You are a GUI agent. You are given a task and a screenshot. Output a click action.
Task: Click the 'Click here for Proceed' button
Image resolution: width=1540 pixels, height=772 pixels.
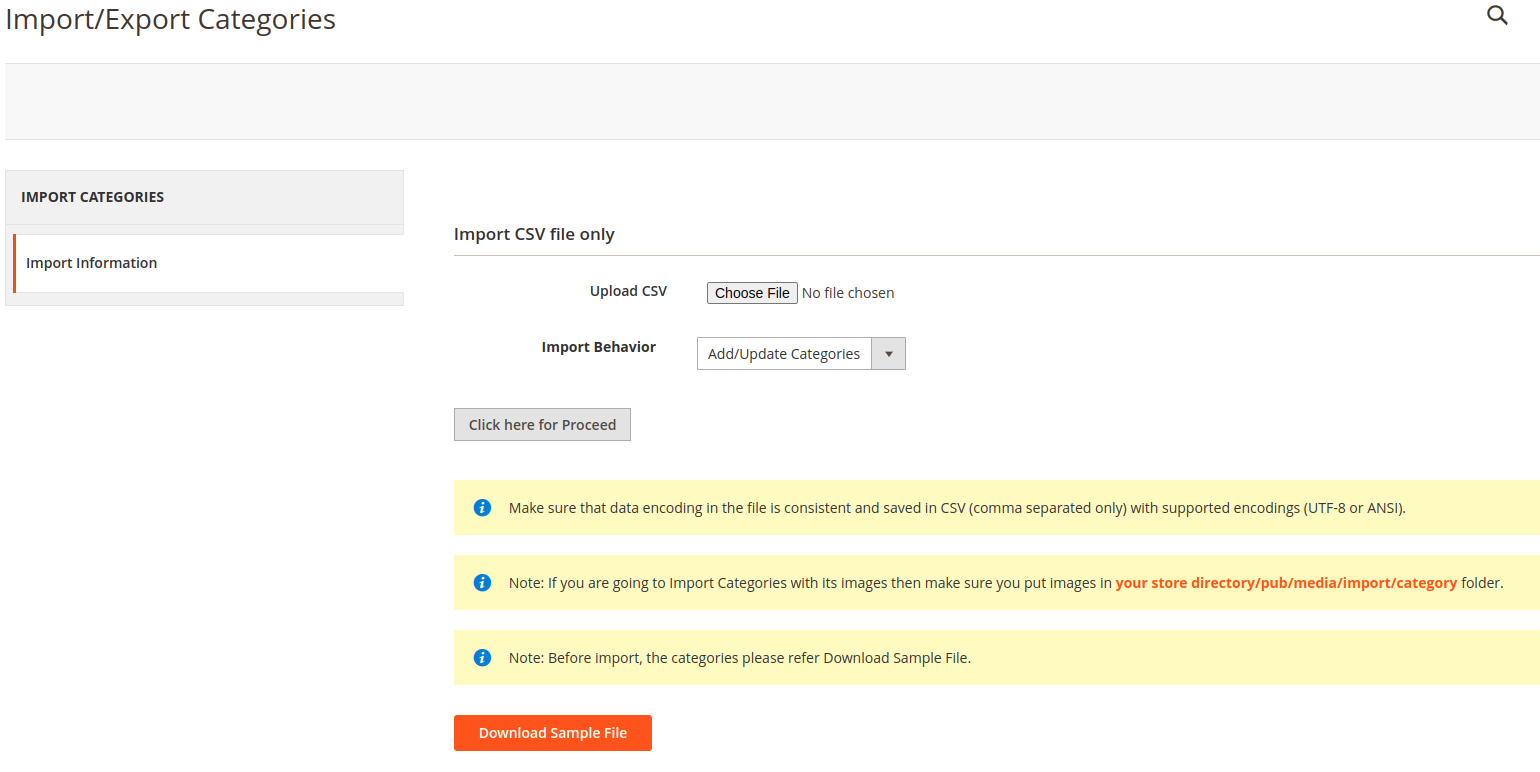click(x=542, y=424)
